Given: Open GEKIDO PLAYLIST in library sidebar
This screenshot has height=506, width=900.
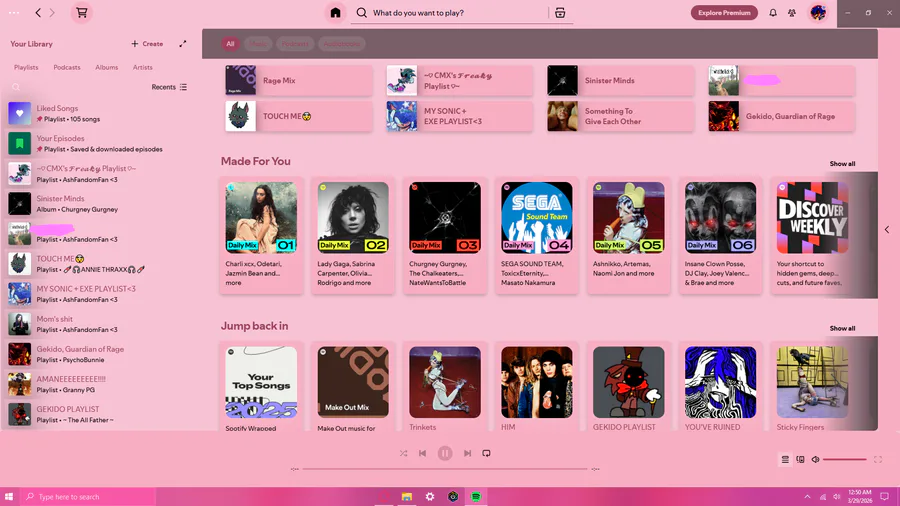Looking at the screenshot, I should pos(100,414).
